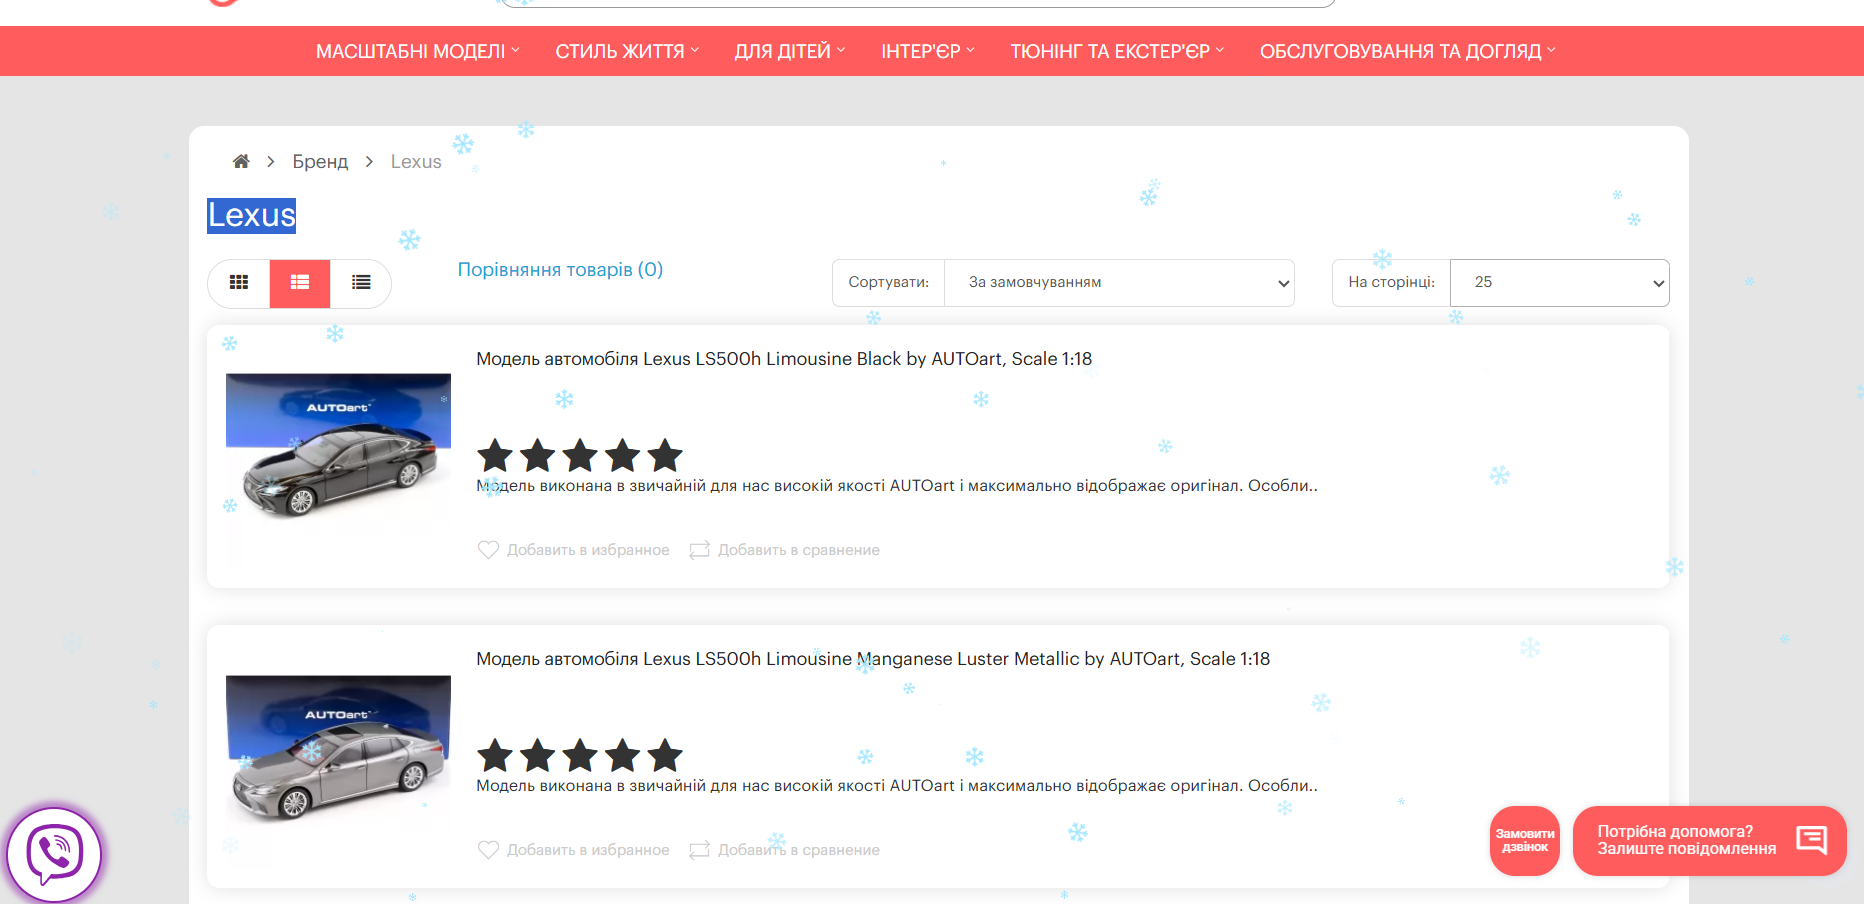
Task: Click compare arrows icon for Manganese Luster model
Action: 700,850
